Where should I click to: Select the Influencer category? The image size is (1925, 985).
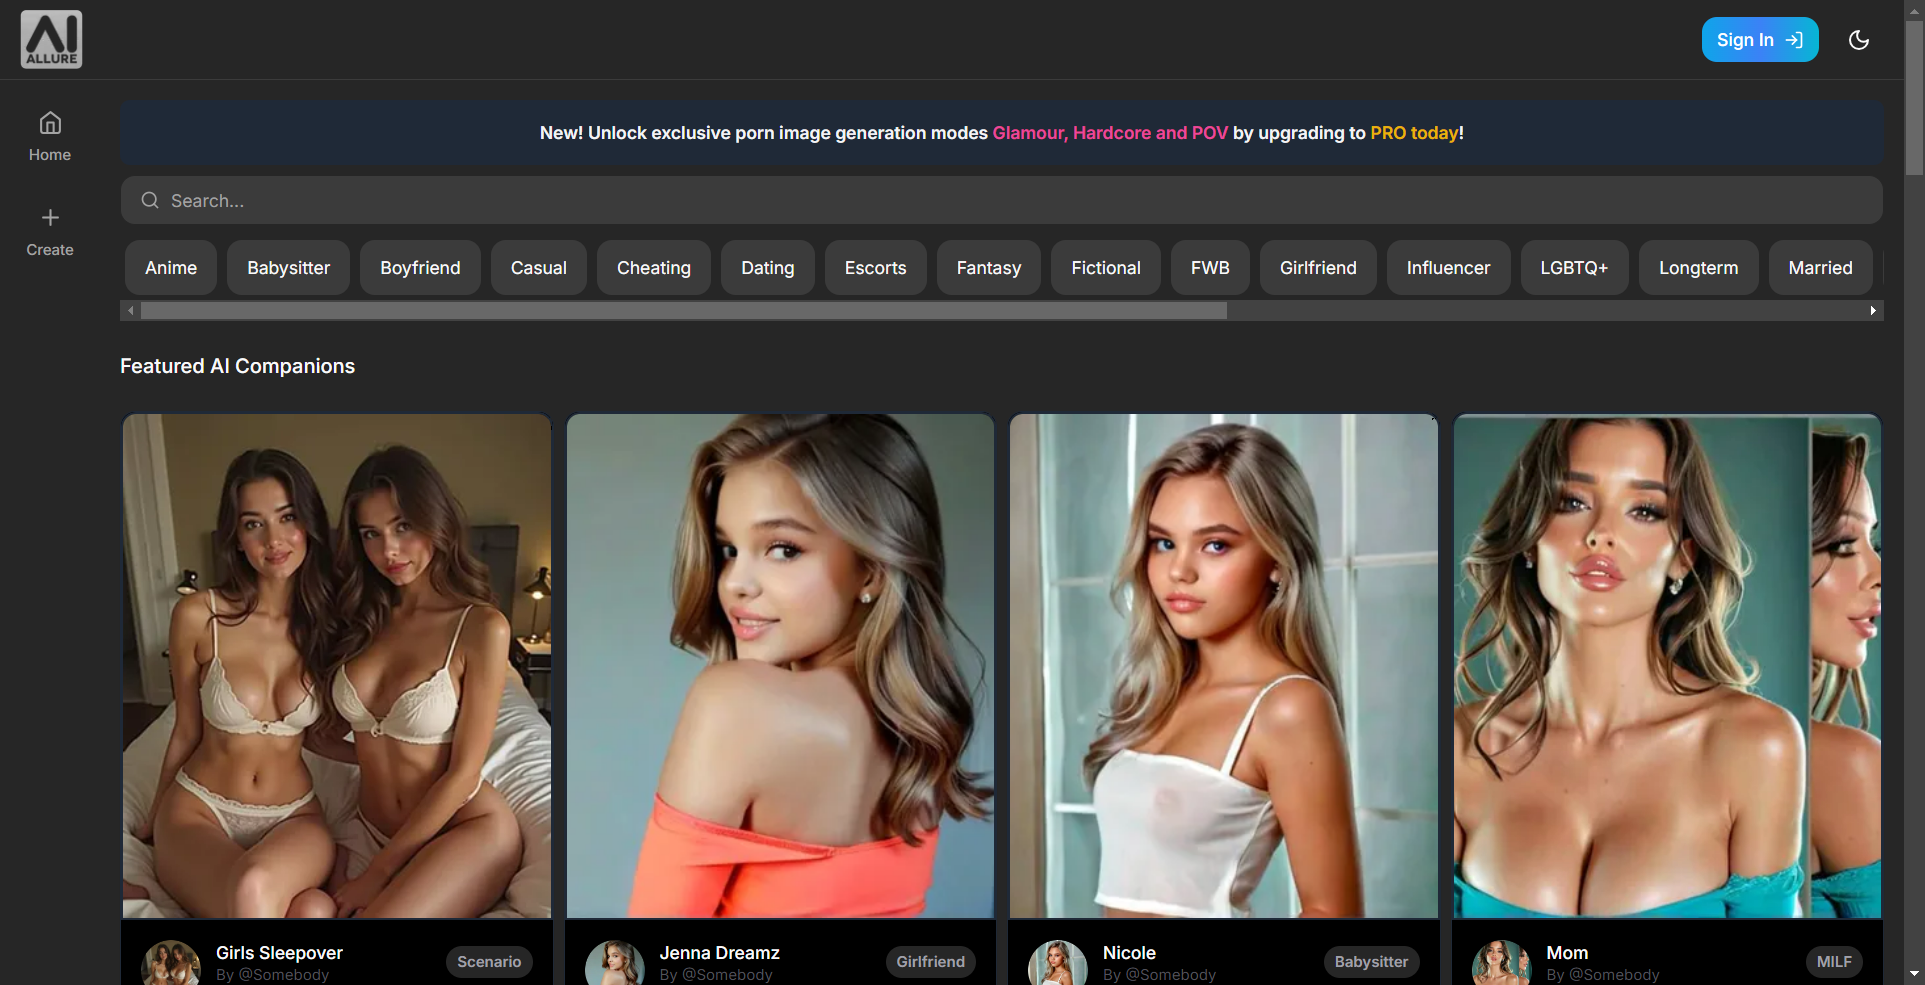[1448, 268]
